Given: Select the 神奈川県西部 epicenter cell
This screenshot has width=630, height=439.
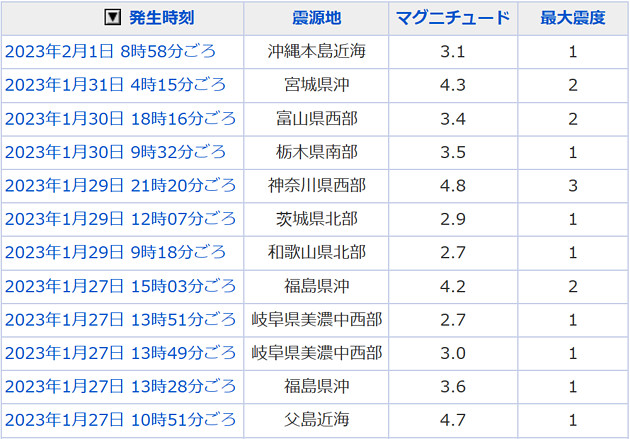Looking at the screenshot, I should pos(316,185).
